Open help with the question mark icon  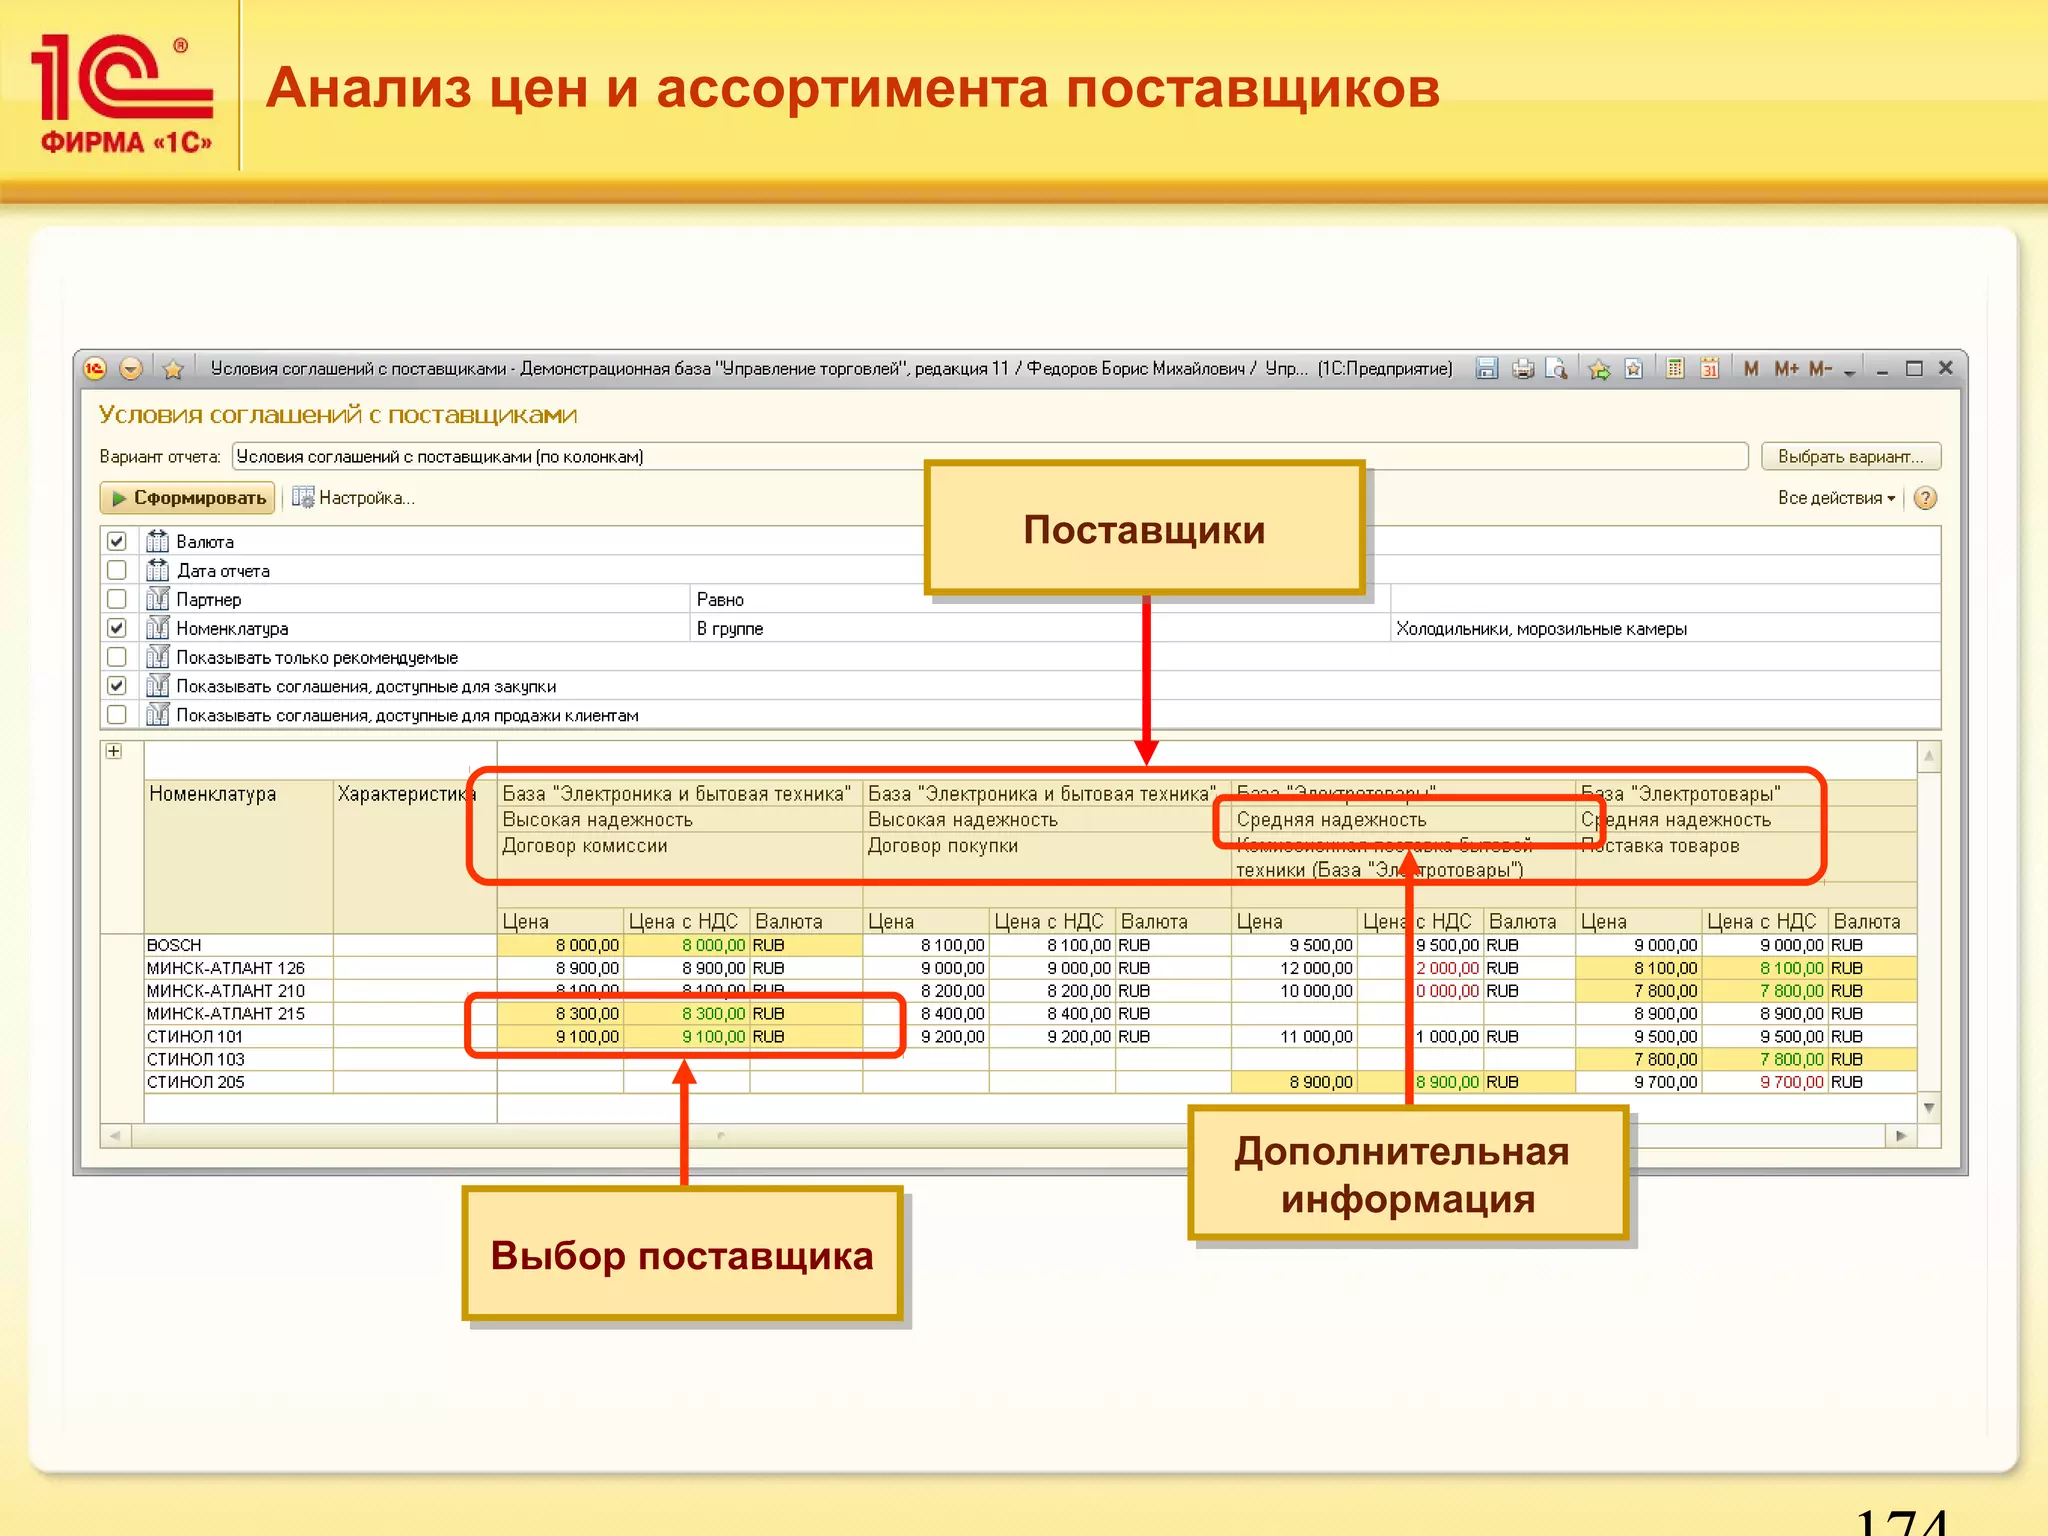[1925, 498]
